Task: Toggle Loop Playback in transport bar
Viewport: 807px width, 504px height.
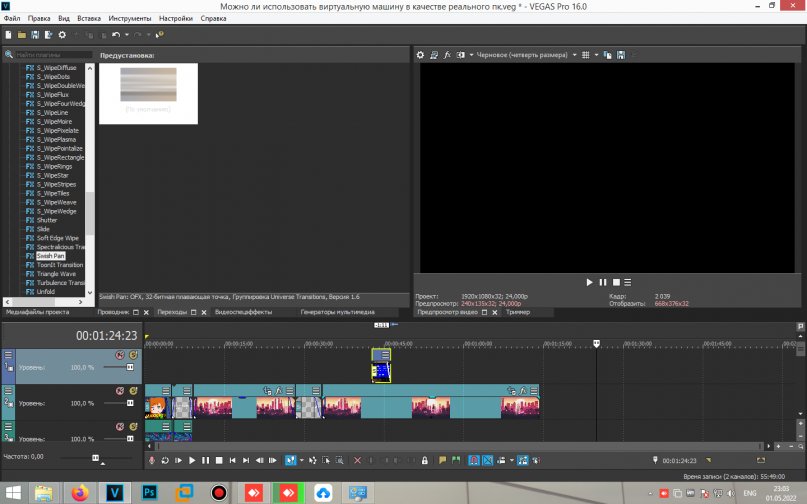Action: click(x=165, y=460)
